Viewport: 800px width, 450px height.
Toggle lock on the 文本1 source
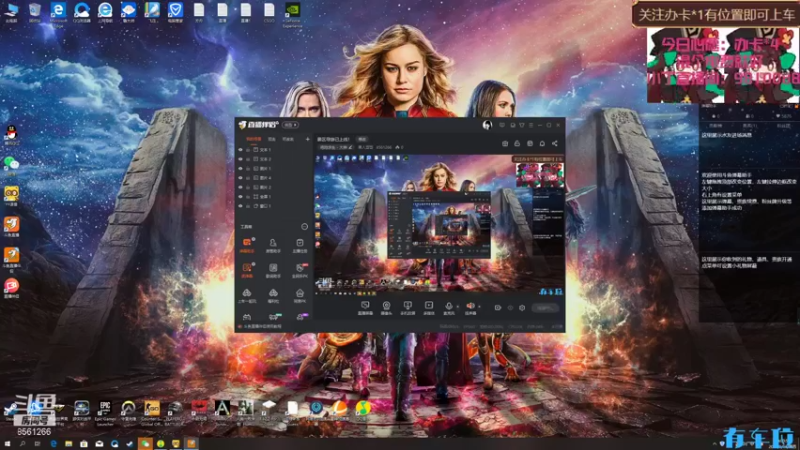pos(248,150)
